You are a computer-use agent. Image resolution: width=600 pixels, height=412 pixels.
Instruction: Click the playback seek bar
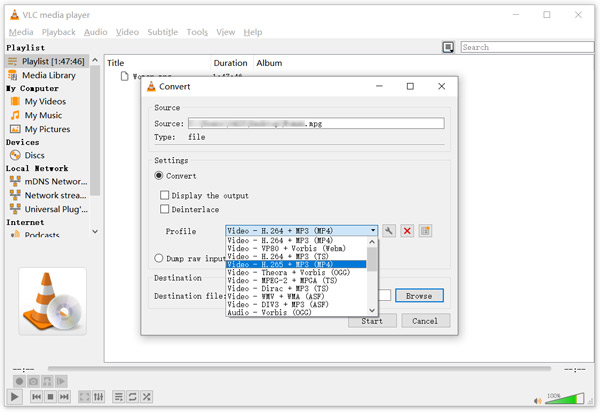click(x=299, y=369)
